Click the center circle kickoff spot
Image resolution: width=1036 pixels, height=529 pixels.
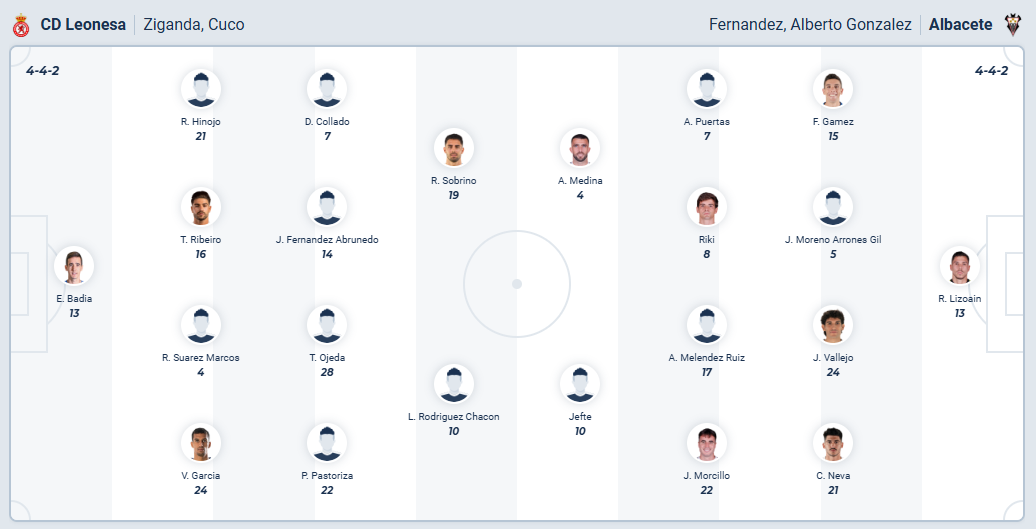point(517,284)
